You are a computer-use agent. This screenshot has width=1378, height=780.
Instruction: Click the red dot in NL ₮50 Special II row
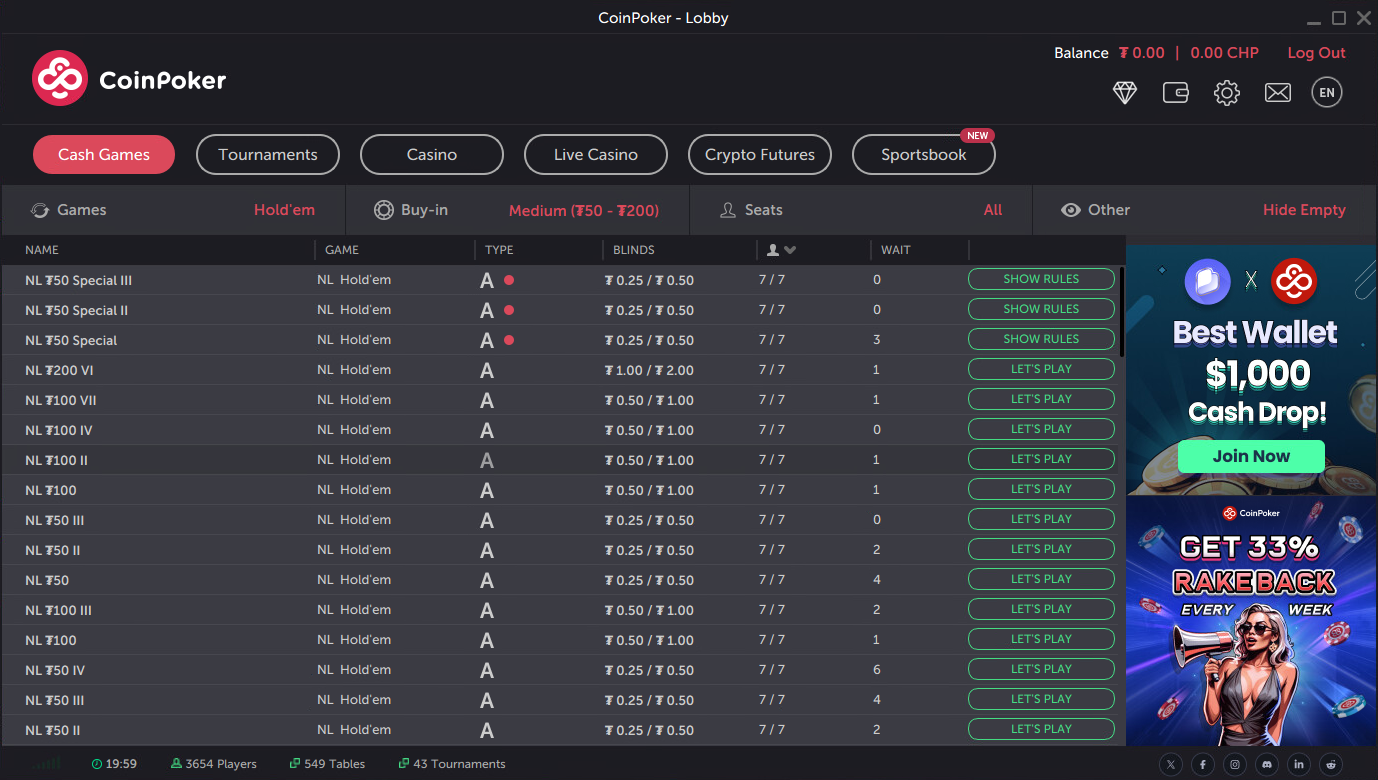[x=509, y=310]
